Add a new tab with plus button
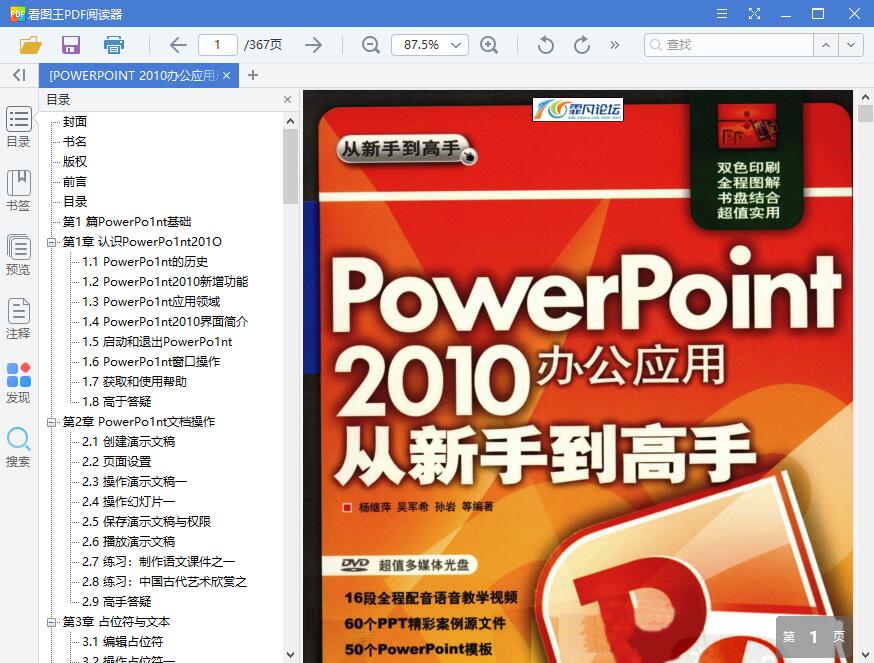874x663 pixels. (x=253, y=75)
